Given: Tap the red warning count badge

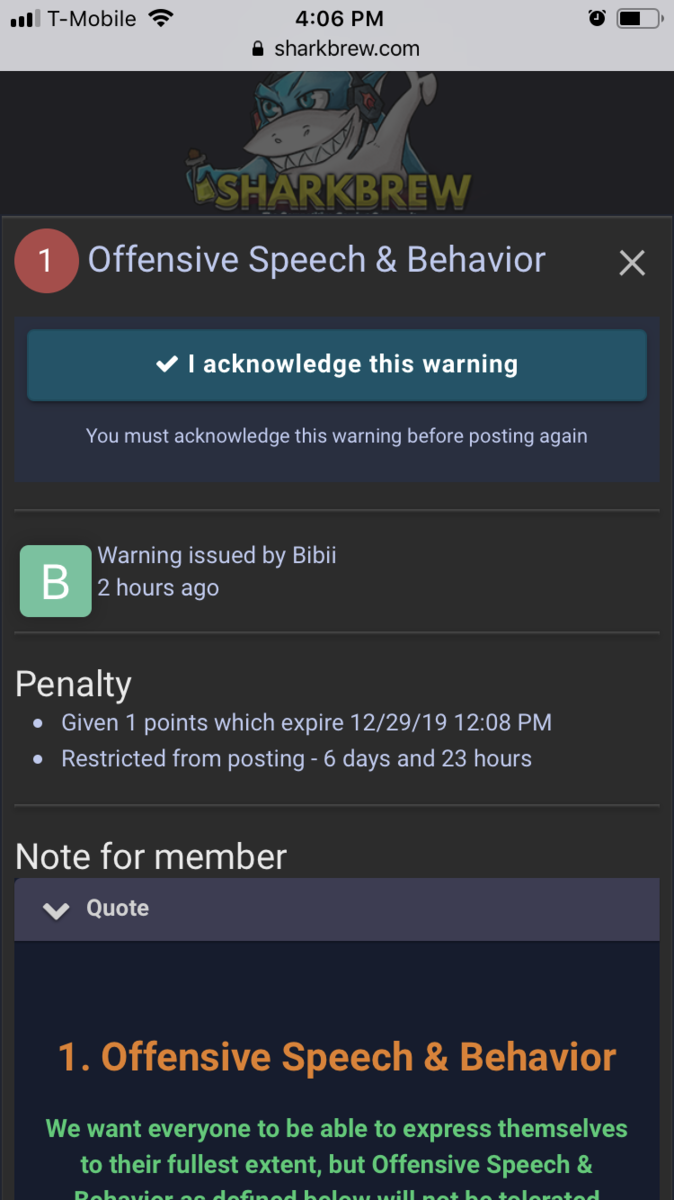Looking at the screenshot, I should 46,260.
